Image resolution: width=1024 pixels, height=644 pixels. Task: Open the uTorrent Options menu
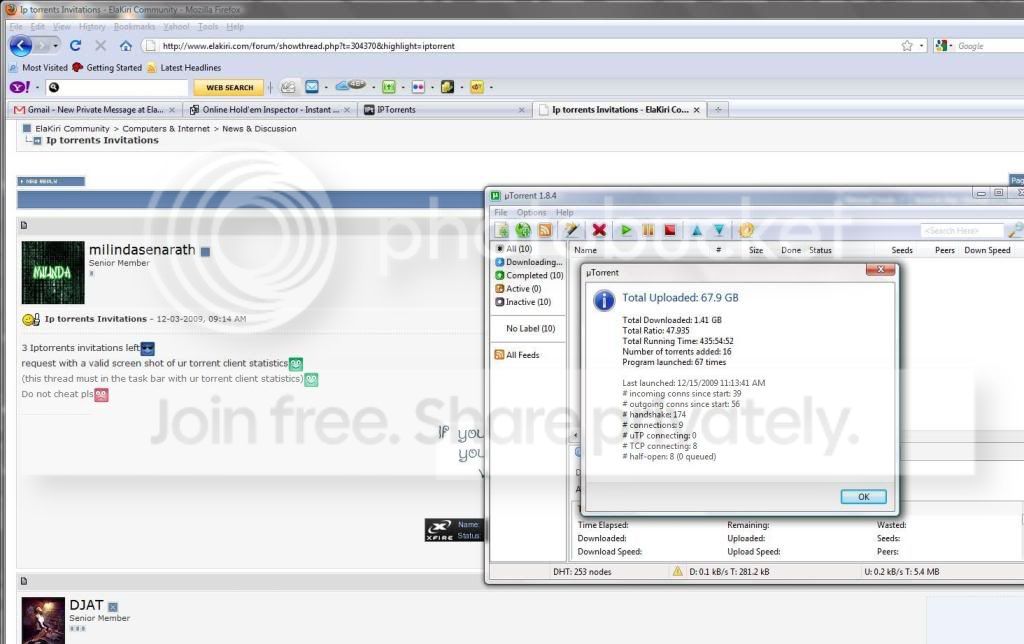tap(531, 212)
